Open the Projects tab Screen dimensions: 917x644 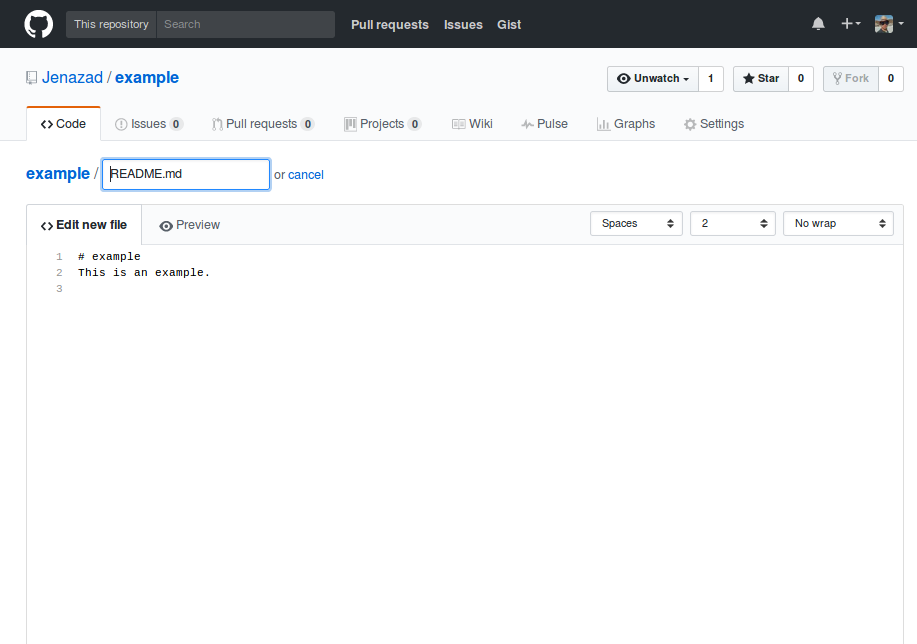pyautogui.click(x=382, y=124)
